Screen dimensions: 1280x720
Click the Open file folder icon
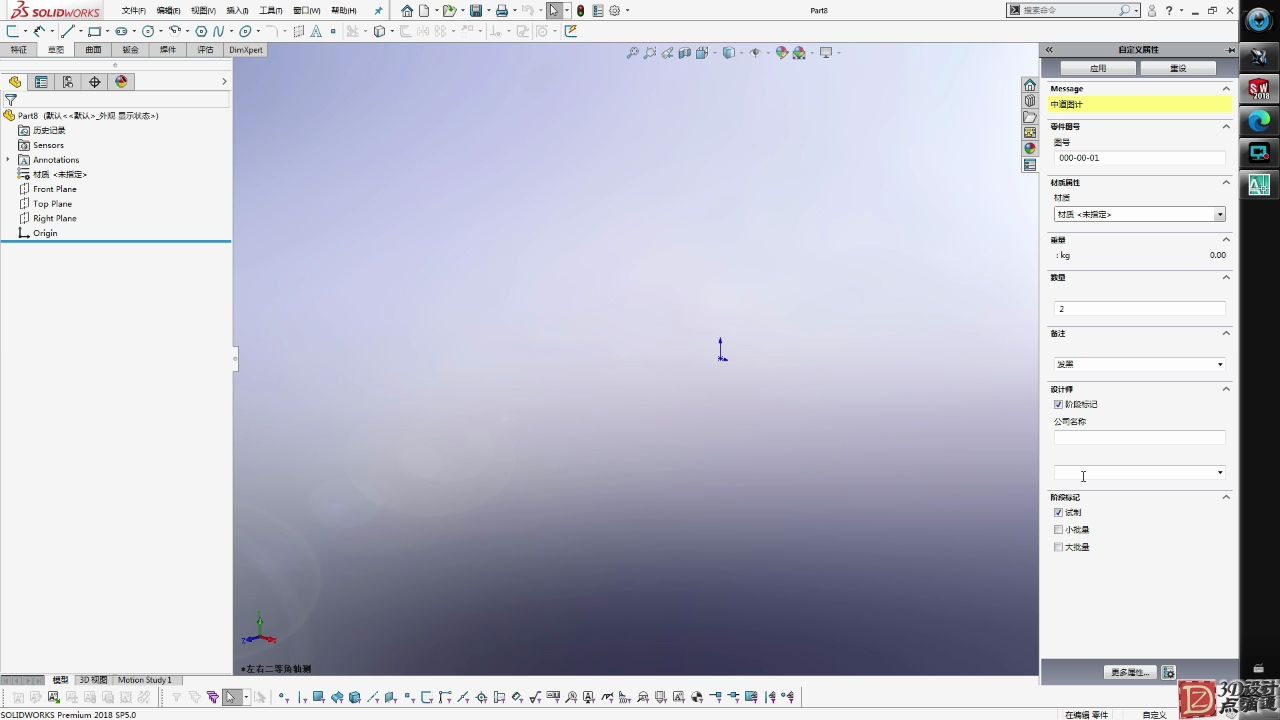click(449, 11)
